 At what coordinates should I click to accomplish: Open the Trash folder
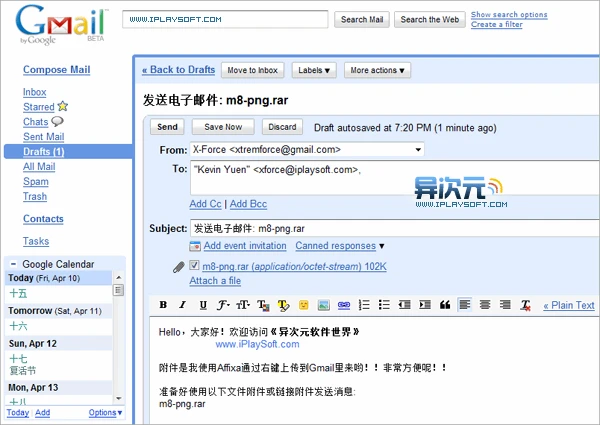click(35, 197)
